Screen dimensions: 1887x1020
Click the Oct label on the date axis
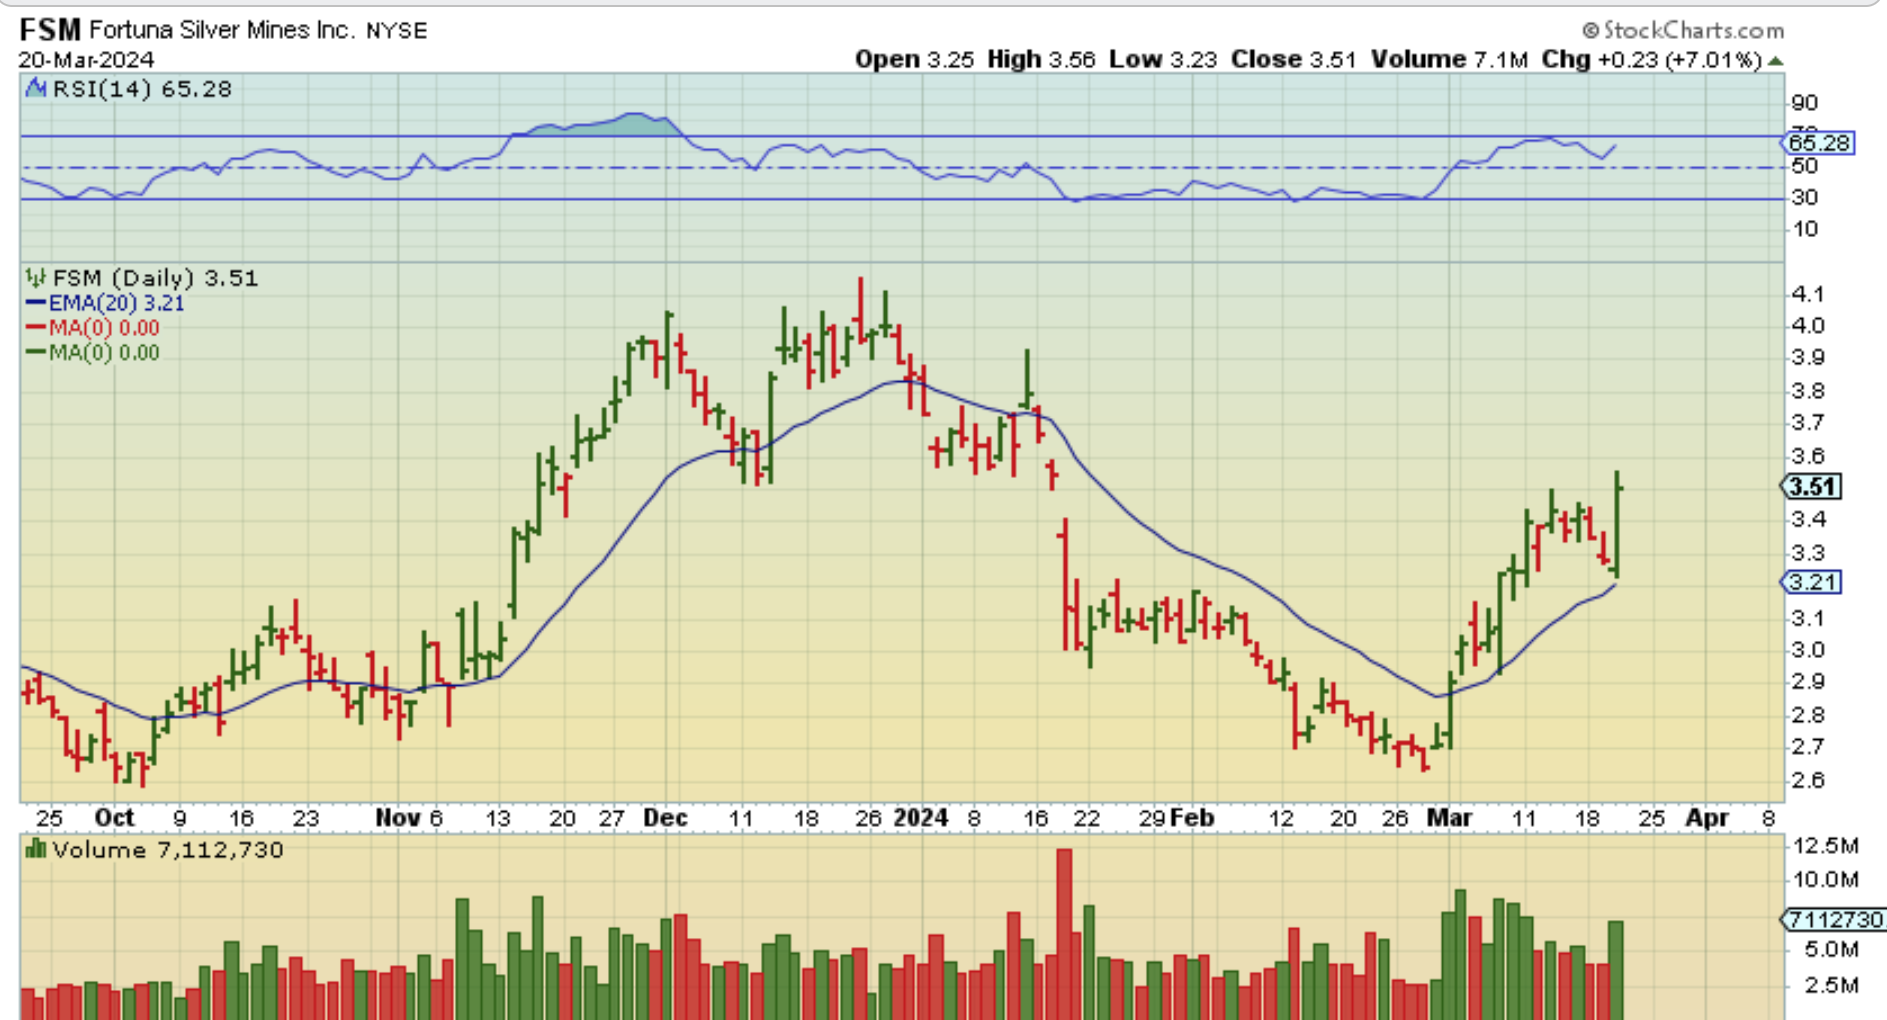click(114, 818)
